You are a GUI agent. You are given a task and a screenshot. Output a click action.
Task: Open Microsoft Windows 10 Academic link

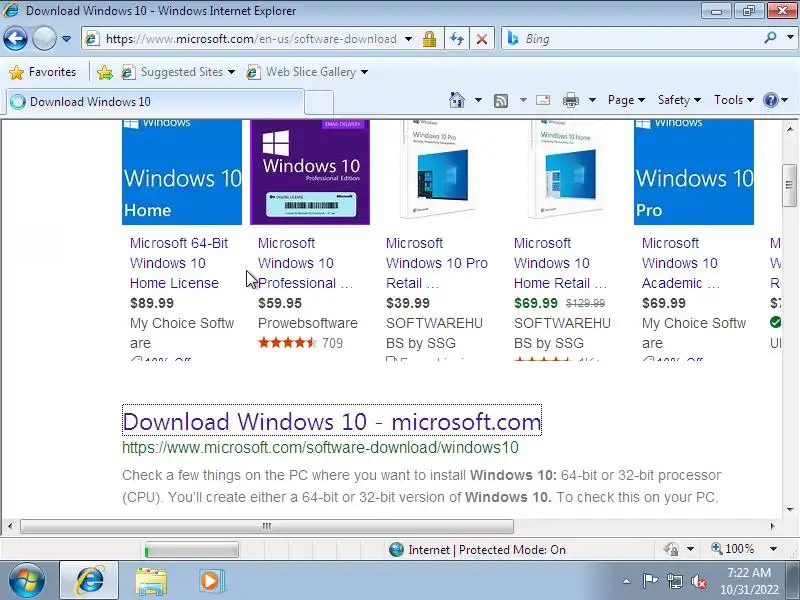pos(681,263)
